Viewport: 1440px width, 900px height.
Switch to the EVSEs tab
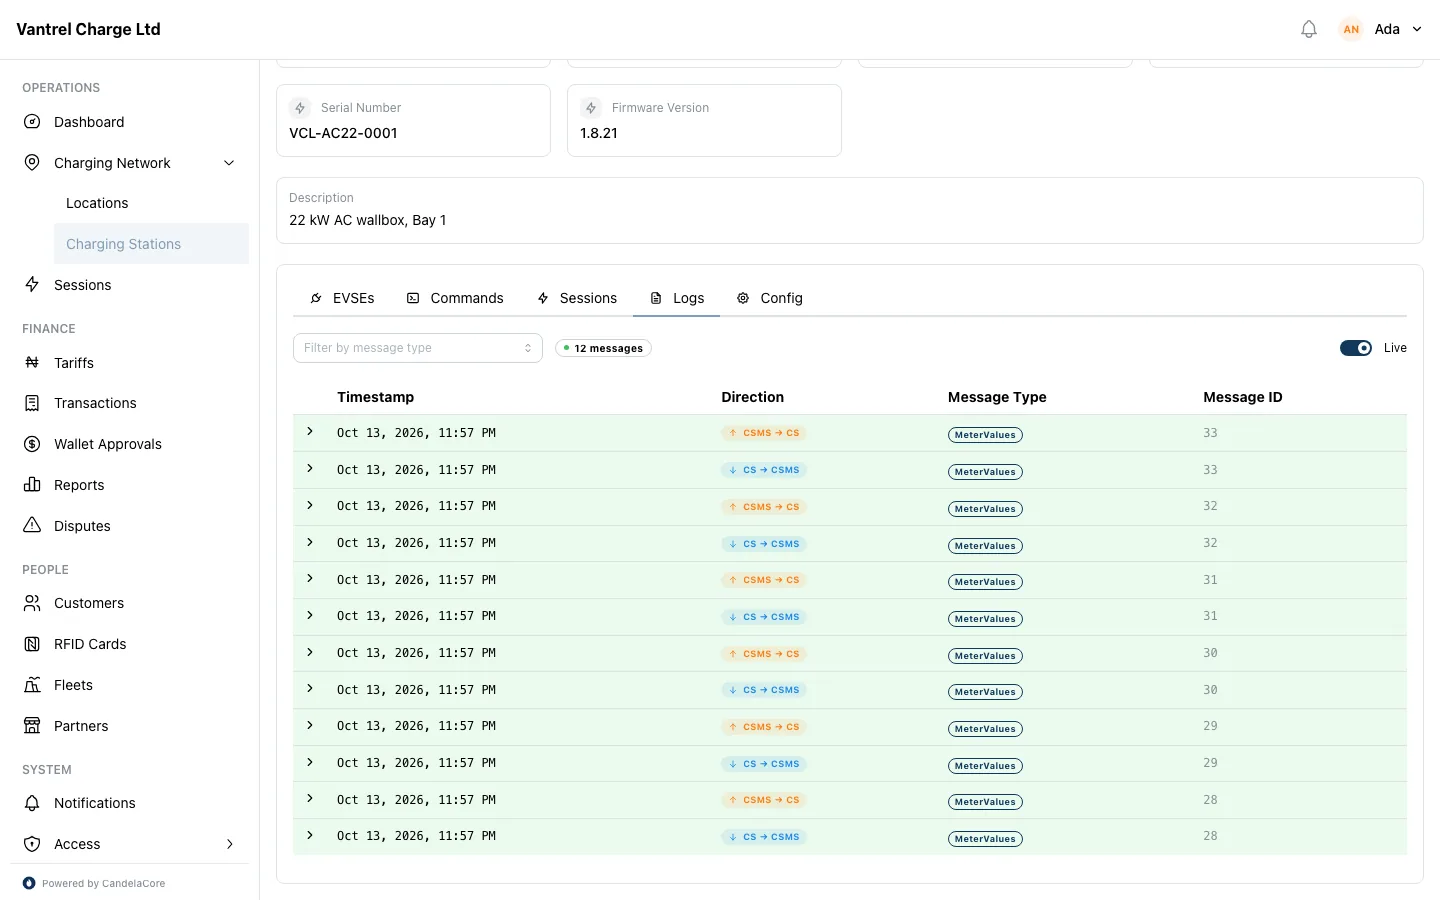point(342,298)
